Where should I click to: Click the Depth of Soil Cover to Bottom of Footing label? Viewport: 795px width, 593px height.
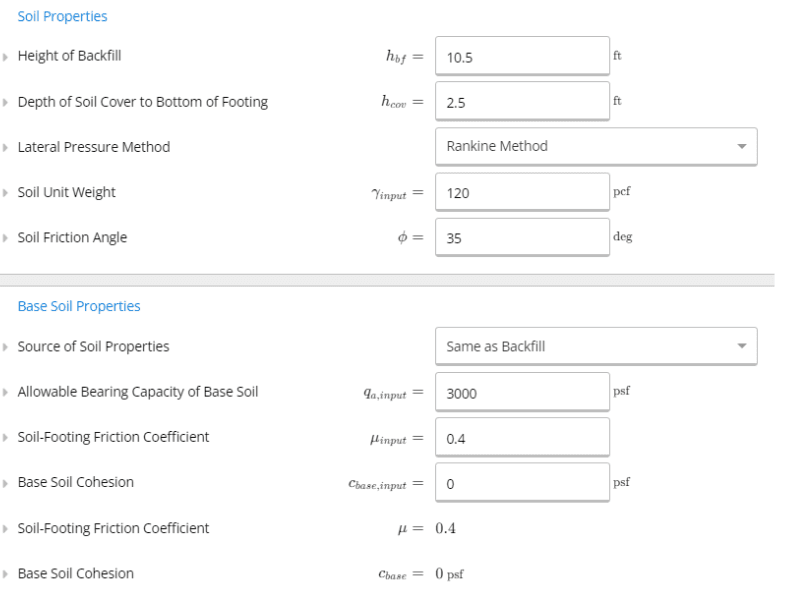pyautogui.click(x=143, y=102)
